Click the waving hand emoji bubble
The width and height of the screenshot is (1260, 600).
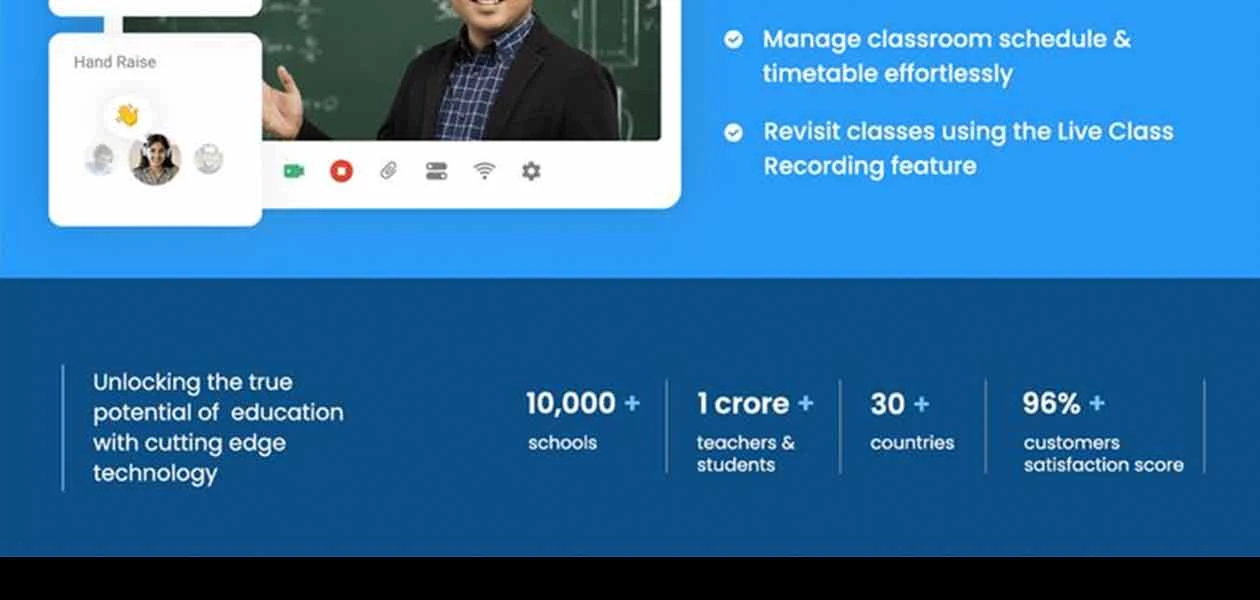(127, 115)
